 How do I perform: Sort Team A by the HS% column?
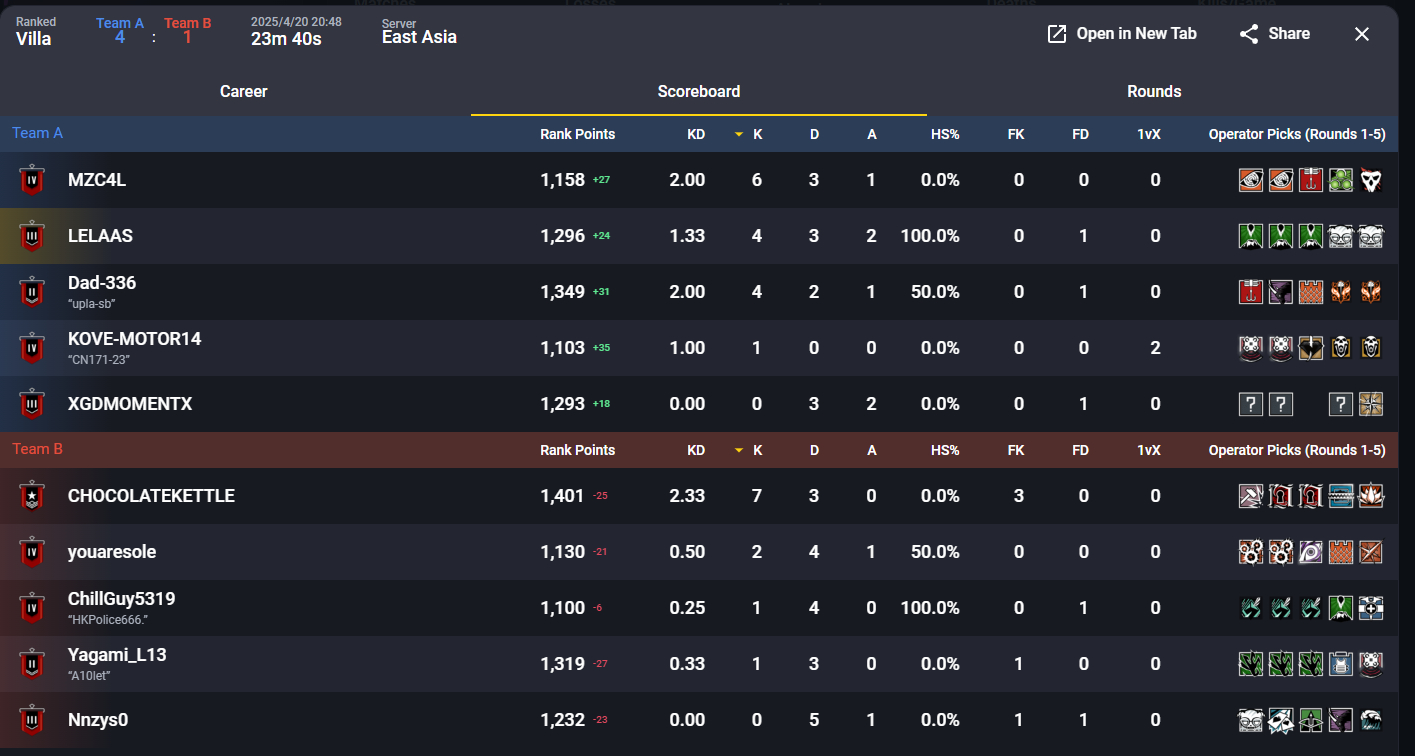944,134
